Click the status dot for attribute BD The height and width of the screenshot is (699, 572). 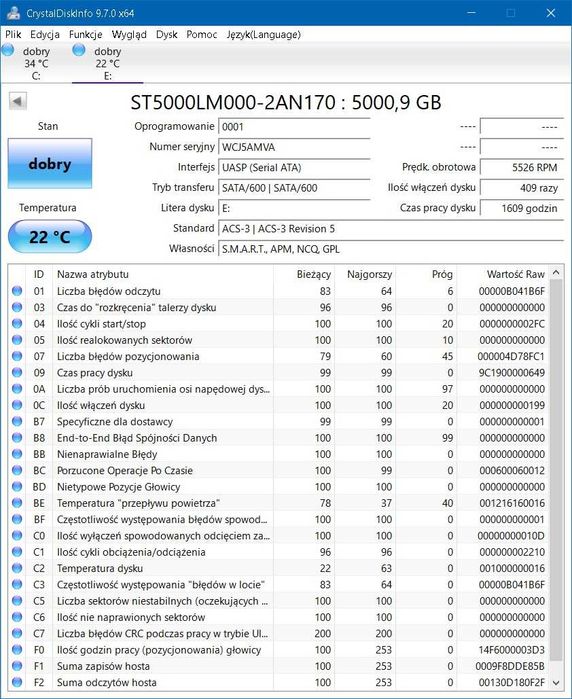[x=17, y=486]
